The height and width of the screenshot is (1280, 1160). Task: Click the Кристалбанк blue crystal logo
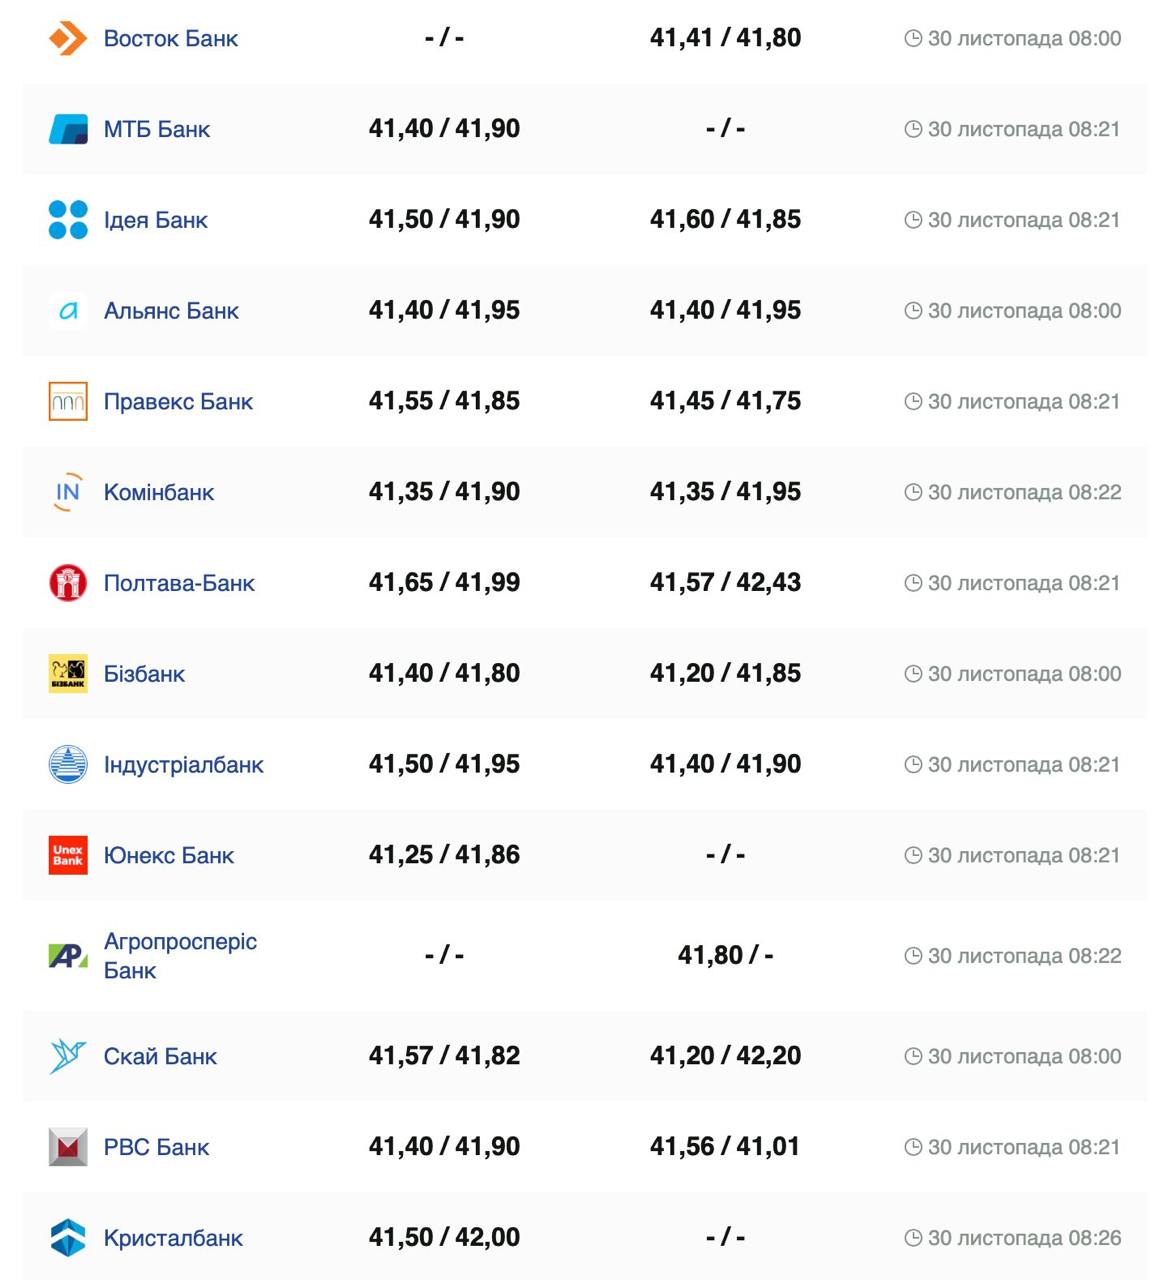tap(67, 1238)
